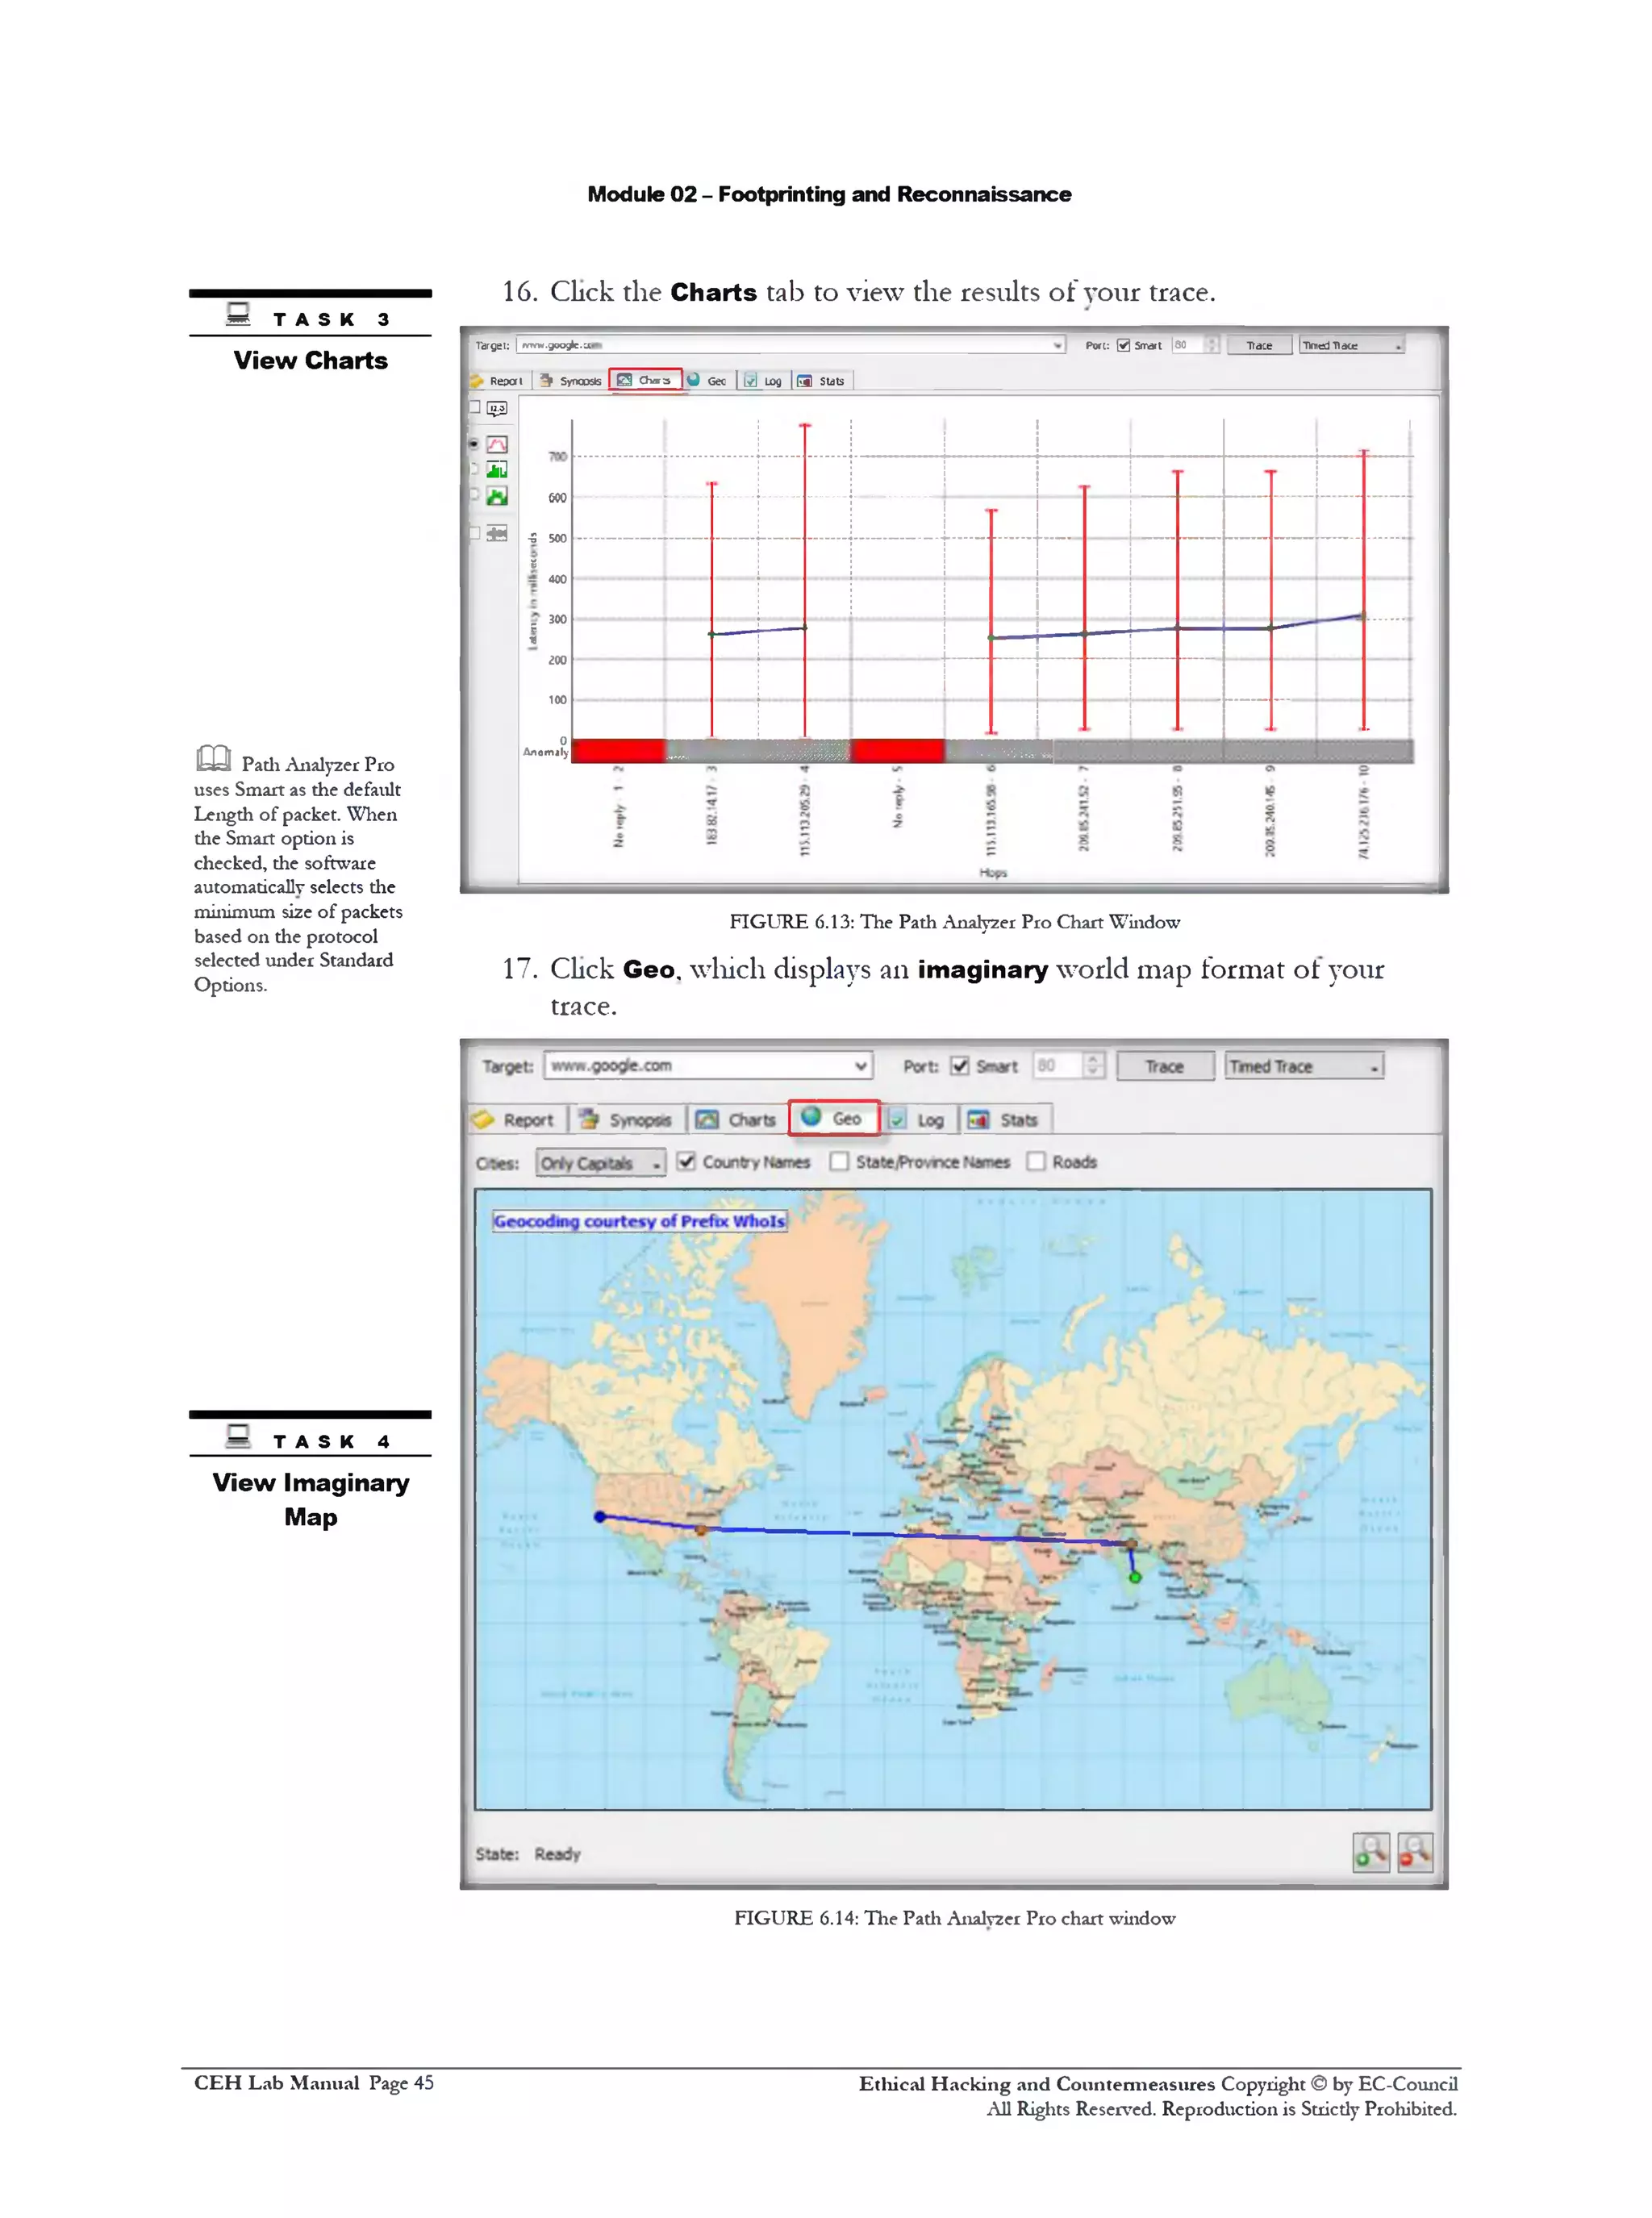Select the green area chart type icon
Image resolution: width=1652 pixels, height=2218 pixels.
[497, 496]
